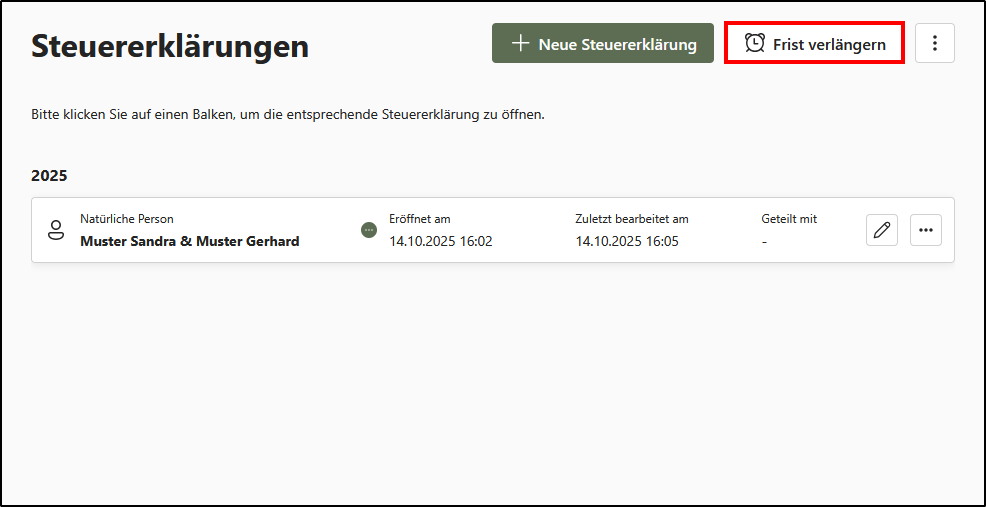Click the Geteilt mit label

pos(789,219)
